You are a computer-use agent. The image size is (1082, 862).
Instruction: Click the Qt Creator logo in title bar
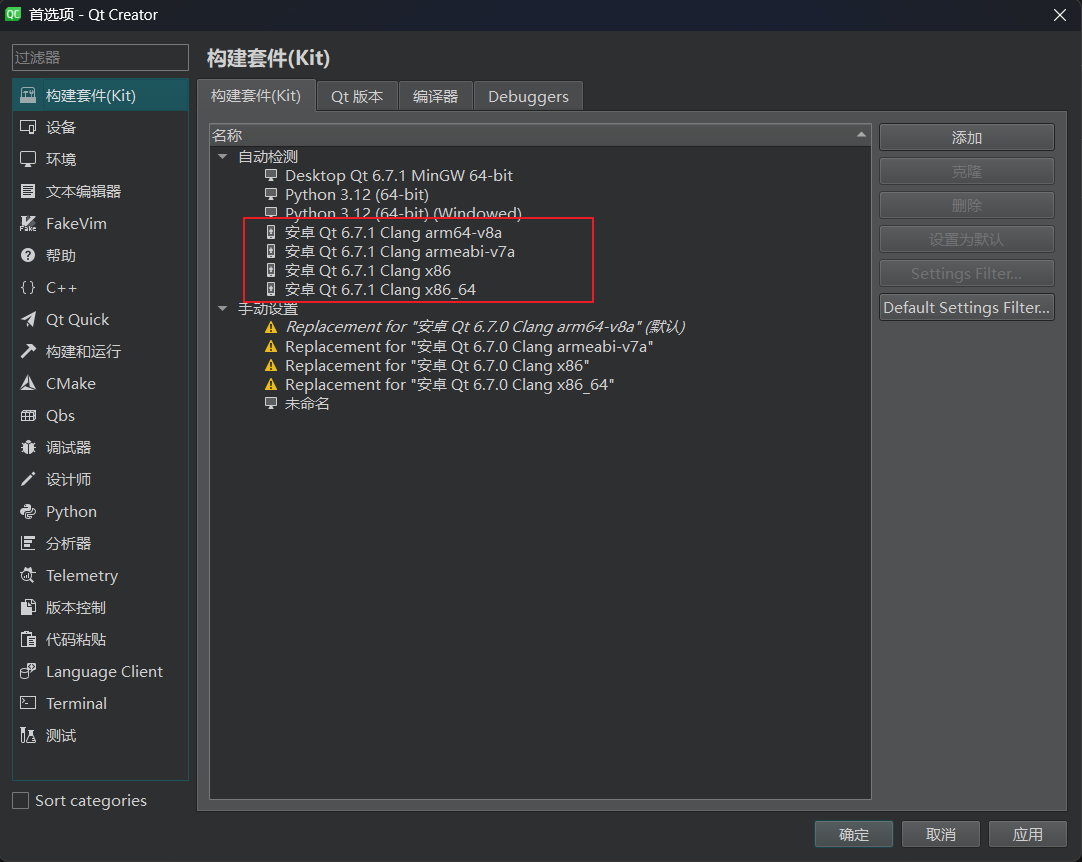point(13,14)
